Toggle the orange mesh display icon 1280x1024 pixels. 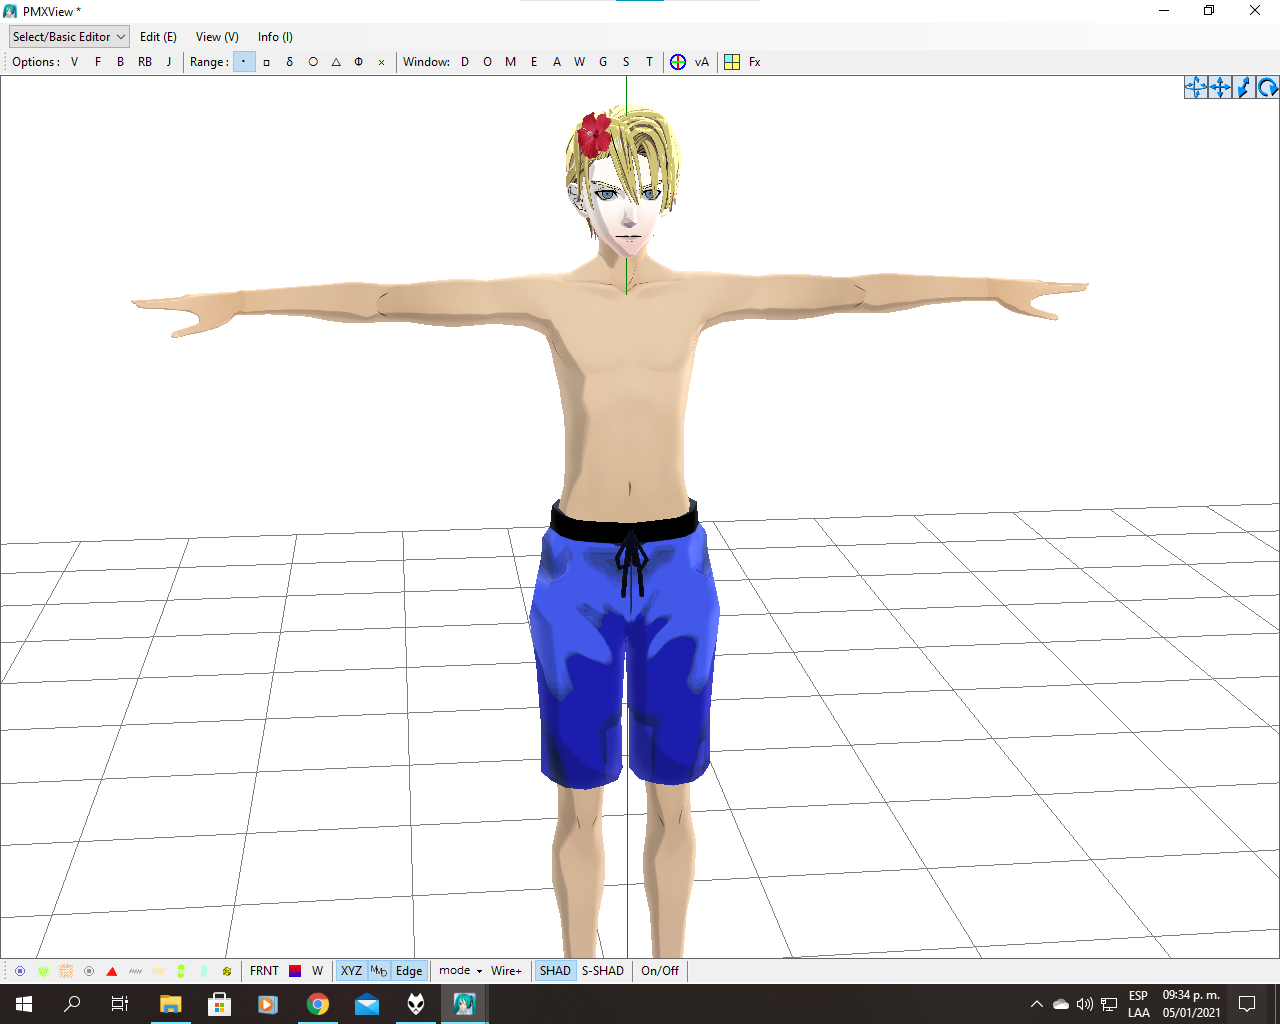(66, 971)
